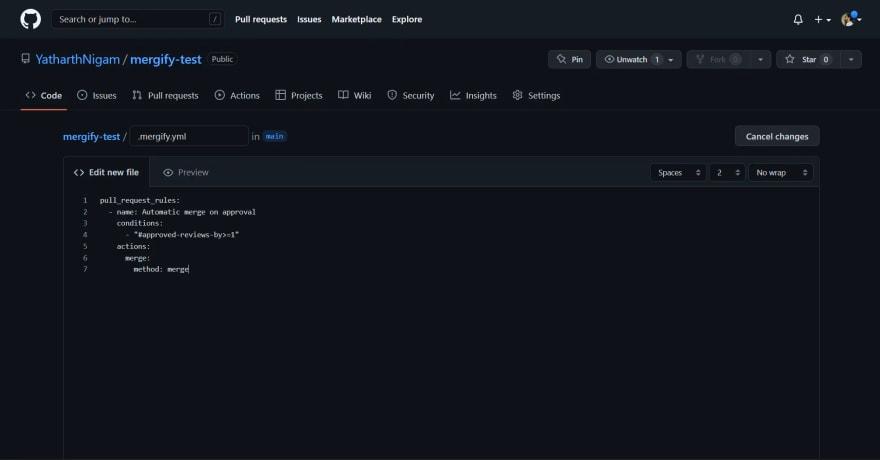Switch to the repository Issues tab

click(x=97, y=95)
